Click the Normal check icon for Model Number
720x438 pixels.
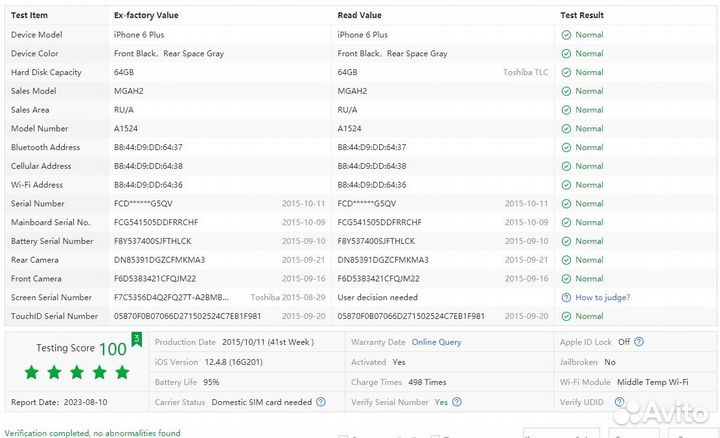click(566, 129)
